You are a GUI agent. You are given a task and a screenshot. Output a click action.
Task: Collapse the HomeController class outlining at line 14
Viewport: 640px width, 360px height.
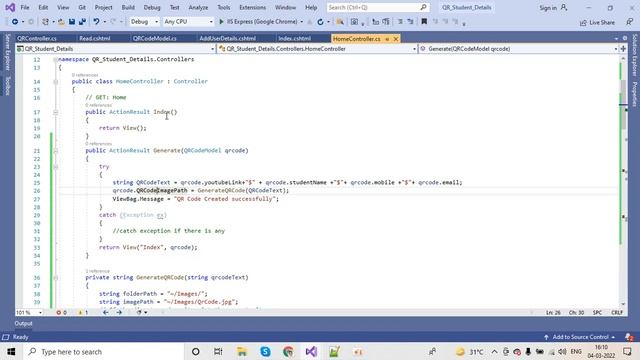[x=56, y=82]
